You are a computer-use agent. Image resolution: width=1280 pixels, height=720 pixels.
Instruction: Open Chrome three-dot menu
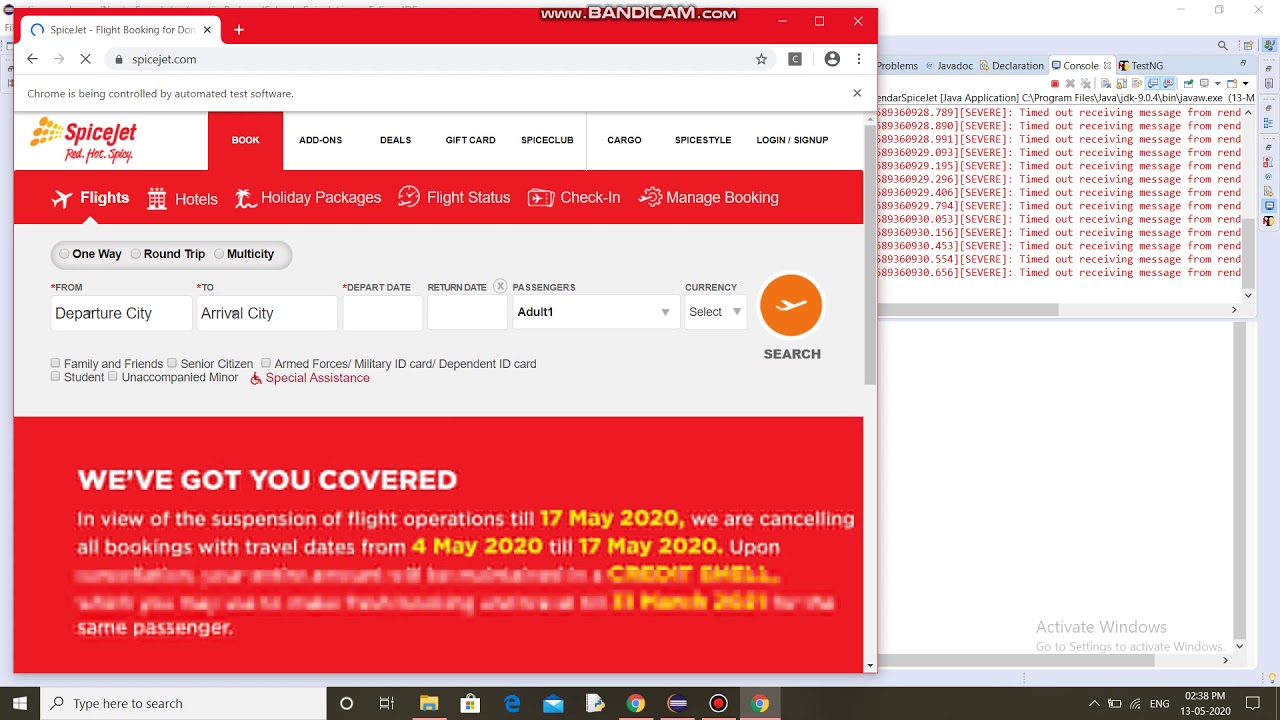pos(858,59)
